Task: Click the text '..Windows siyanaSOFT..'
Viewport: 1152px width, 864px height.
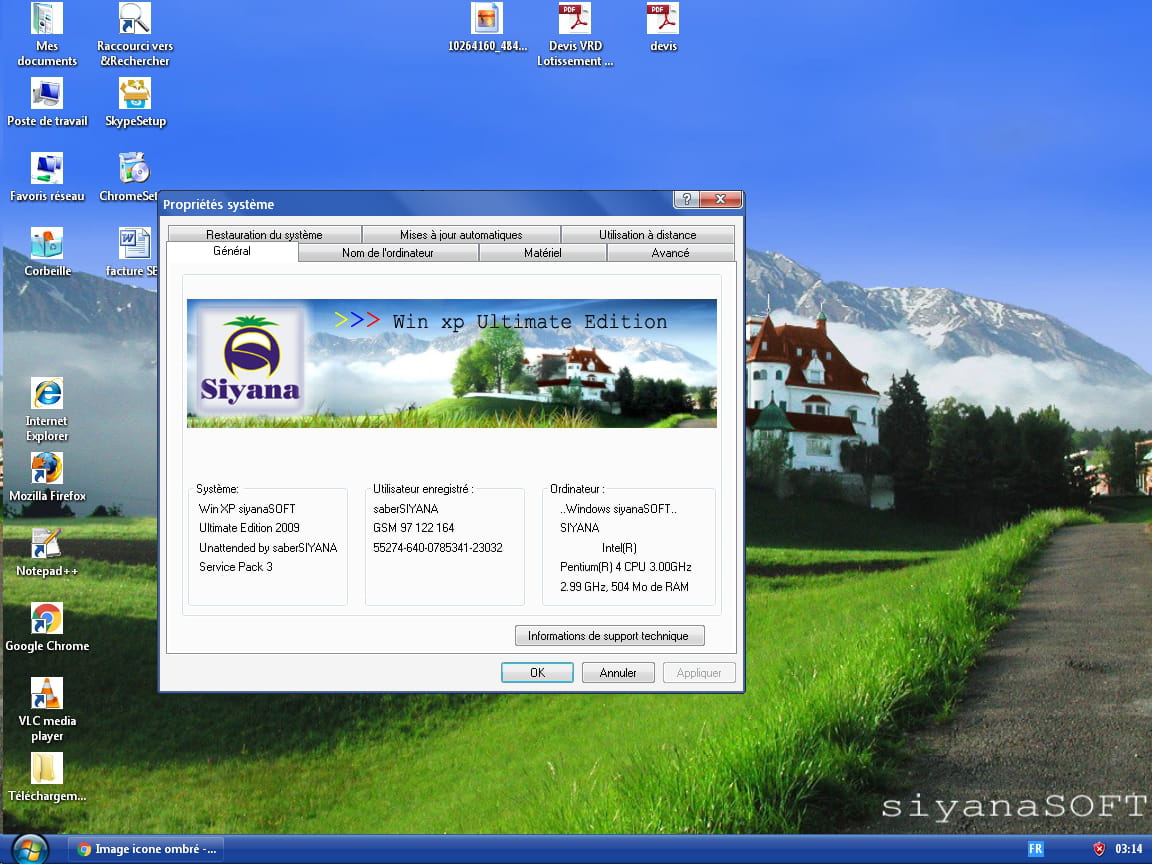Action: pos(618,508)
